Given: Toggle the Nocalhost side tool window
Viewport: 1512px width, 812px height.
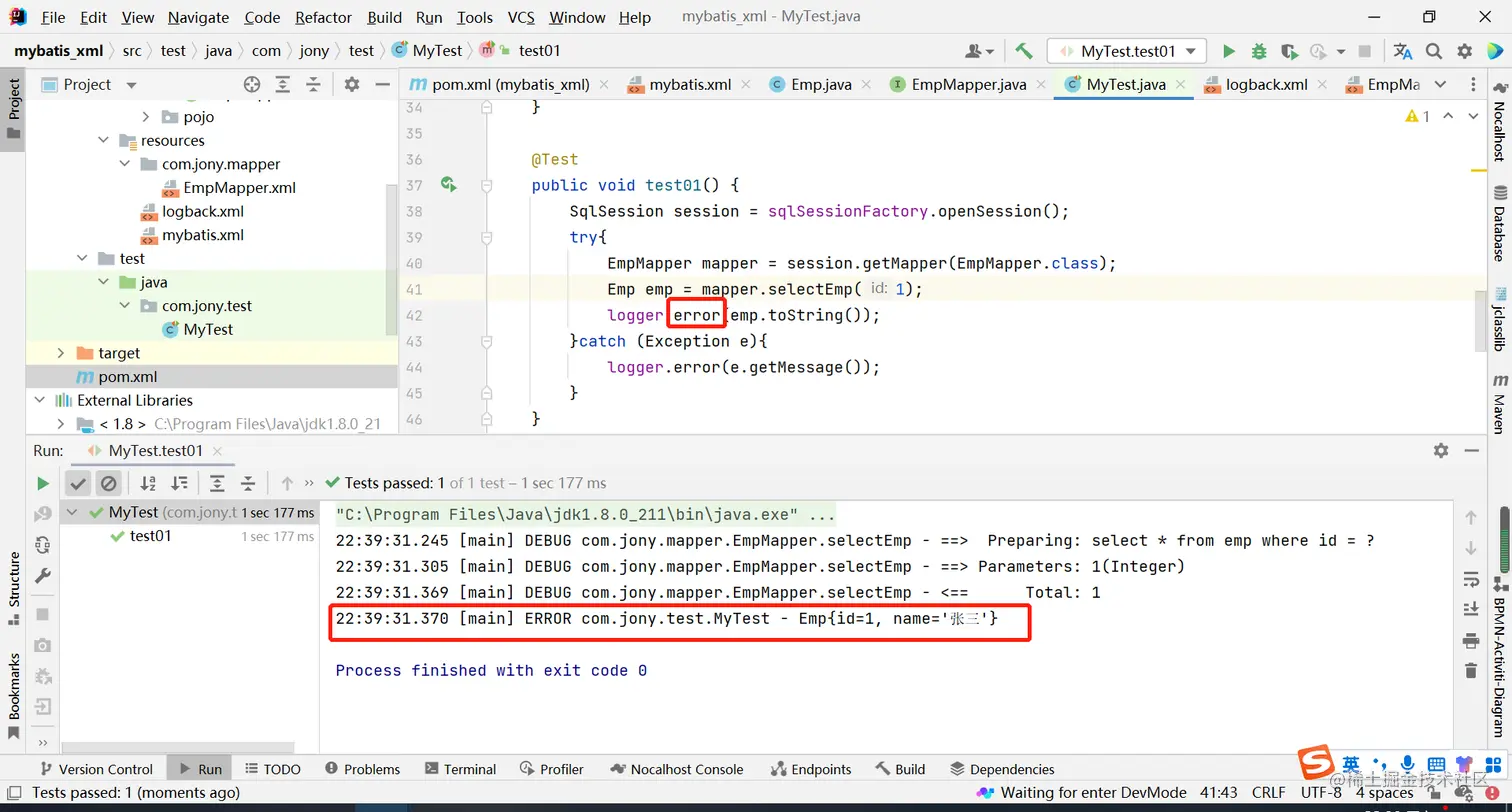Looking at the screenshot, I should pos(1500,124).
